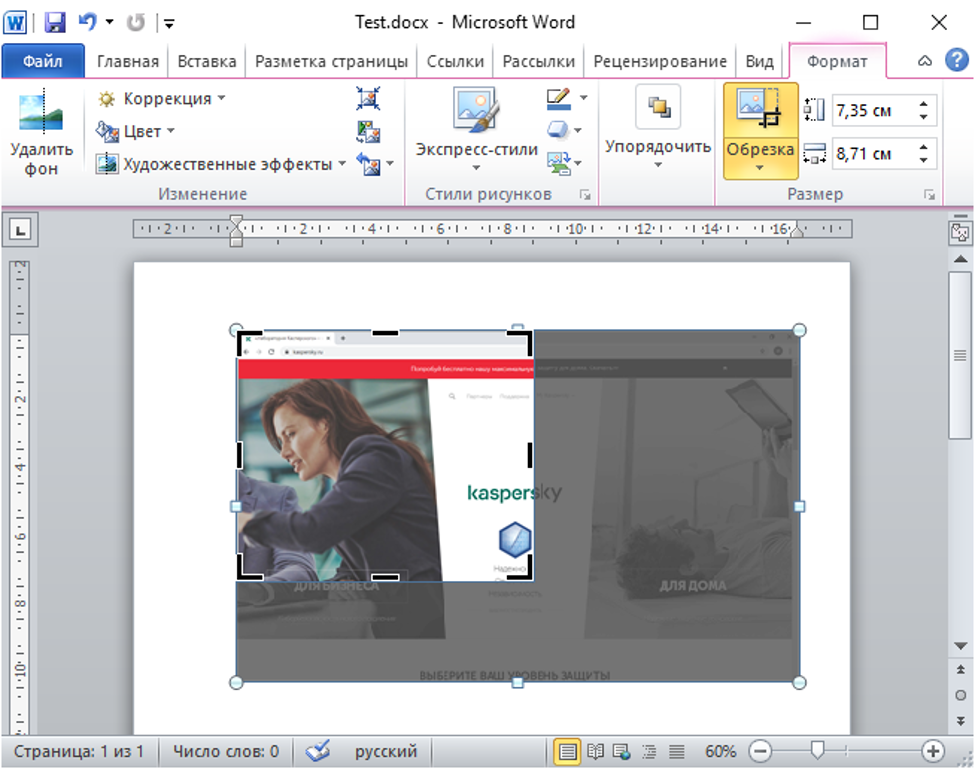Increase picture height with the up spinner
Image resolution: width=975 pixels, height=769 pixels.
923,103
